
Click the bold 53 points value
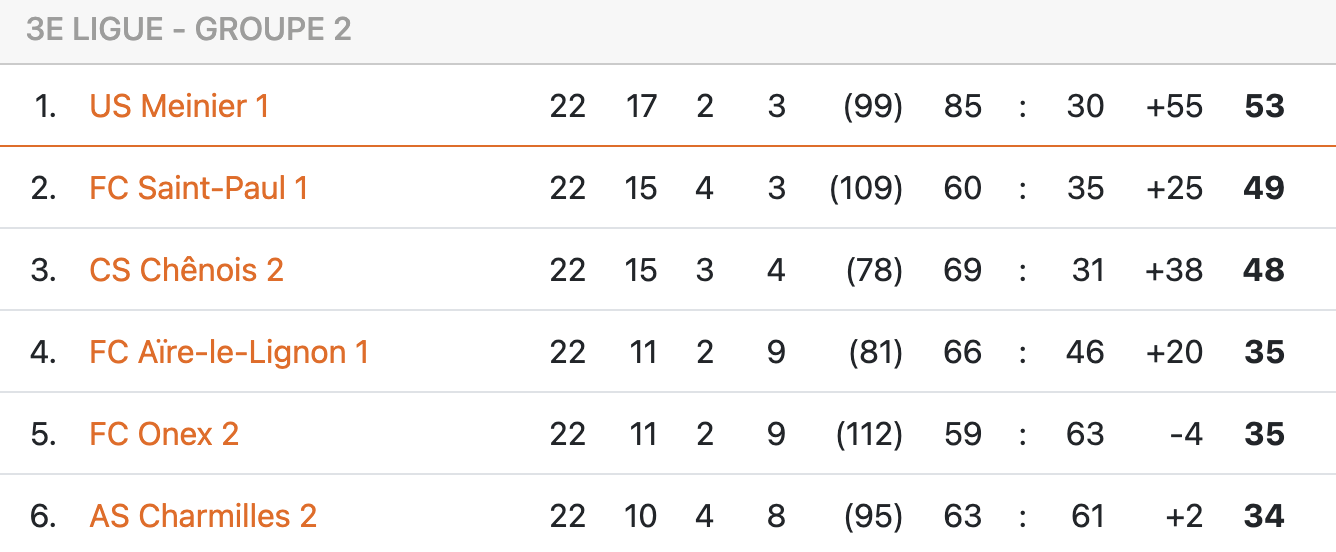coord(1264,106)
